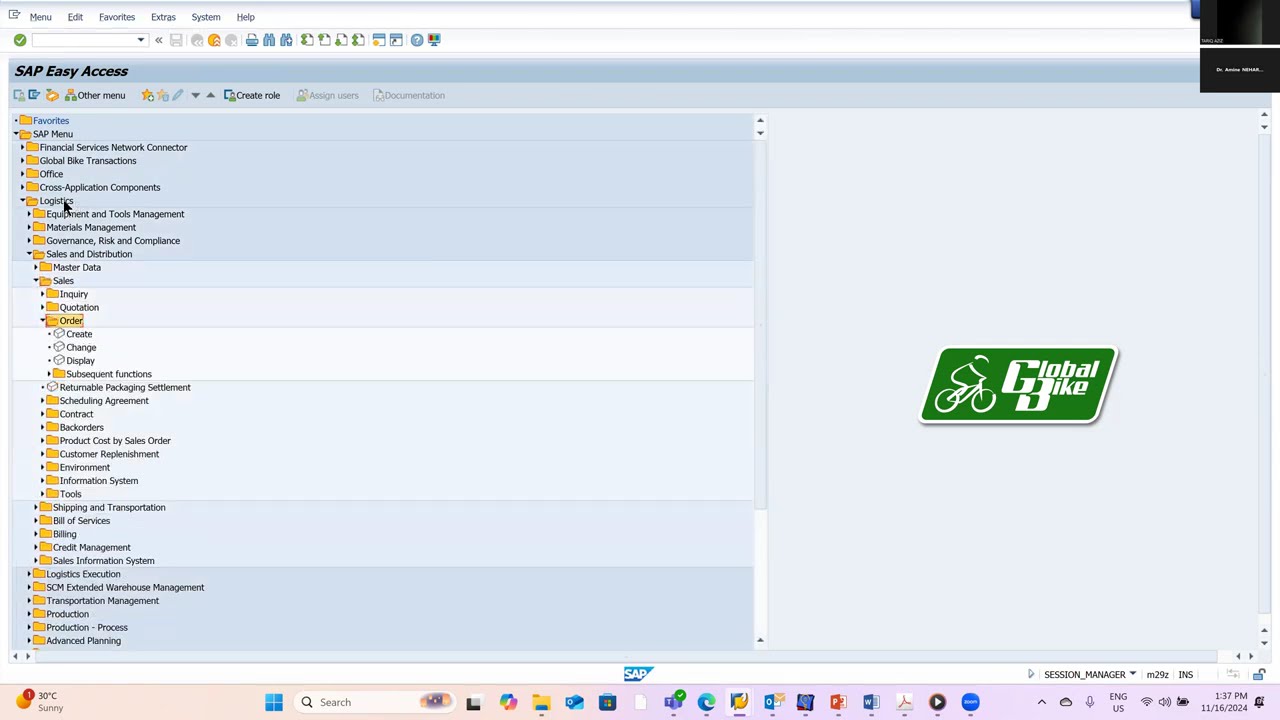Click Delete favorites star icon
Screen dimensions: 1280x720
click(163, 95)
